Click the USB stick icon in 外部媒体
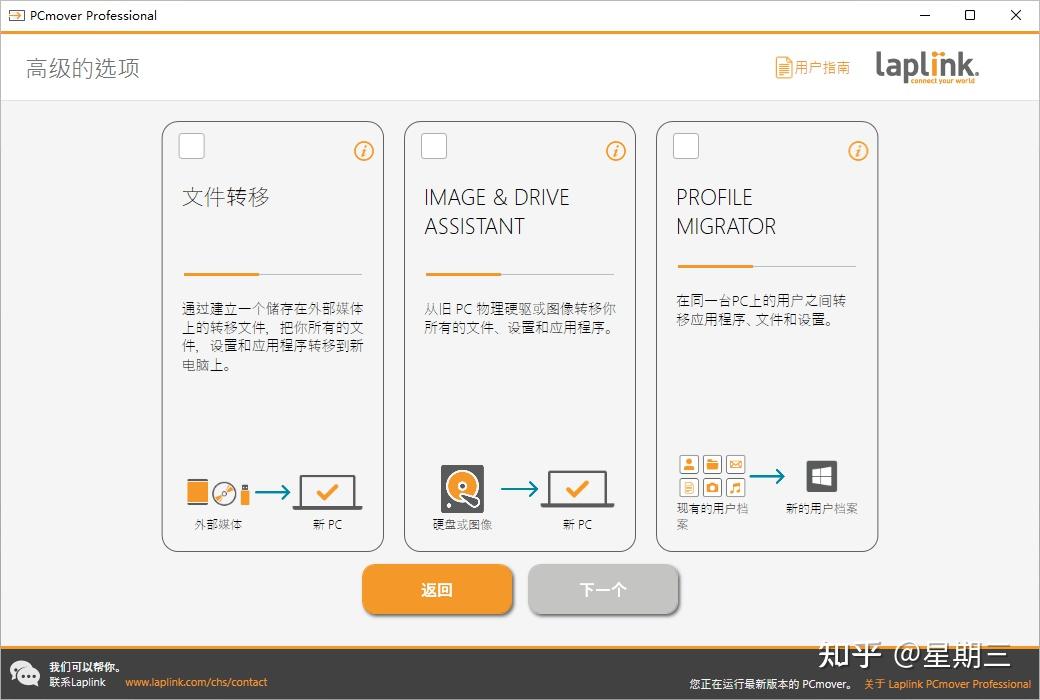The image size is (1040, 700). [x=245, y=494]
